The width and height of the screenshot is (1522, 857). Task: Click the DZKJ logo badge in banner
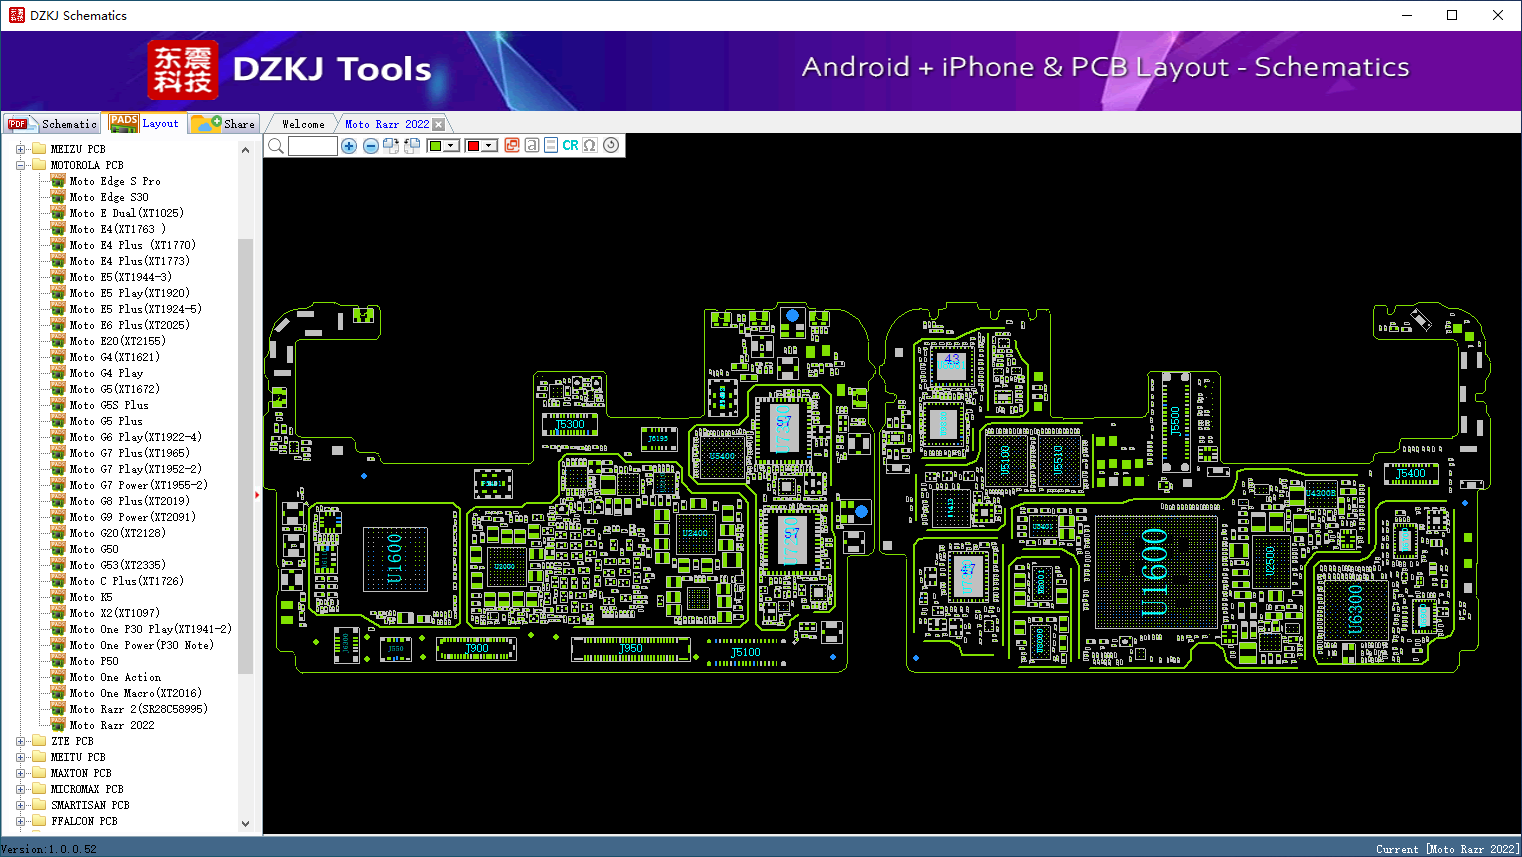tap(183, 70)
